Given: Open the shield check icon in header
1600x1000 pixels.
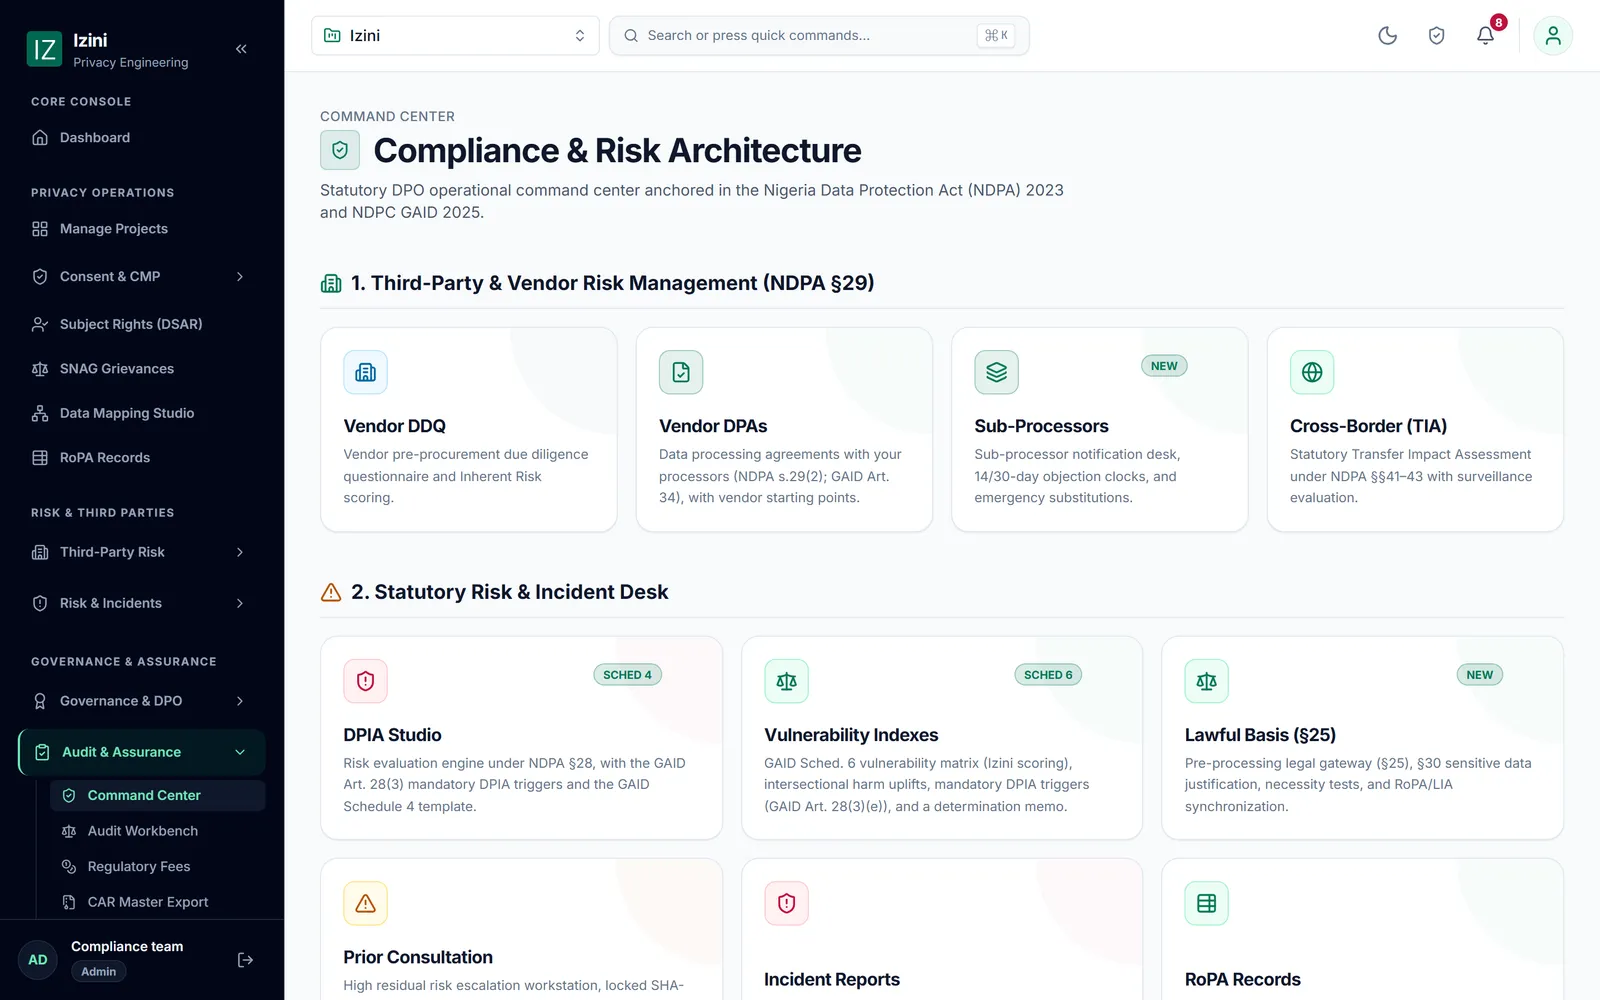Looking at the screenshot, I should 1436,36.
